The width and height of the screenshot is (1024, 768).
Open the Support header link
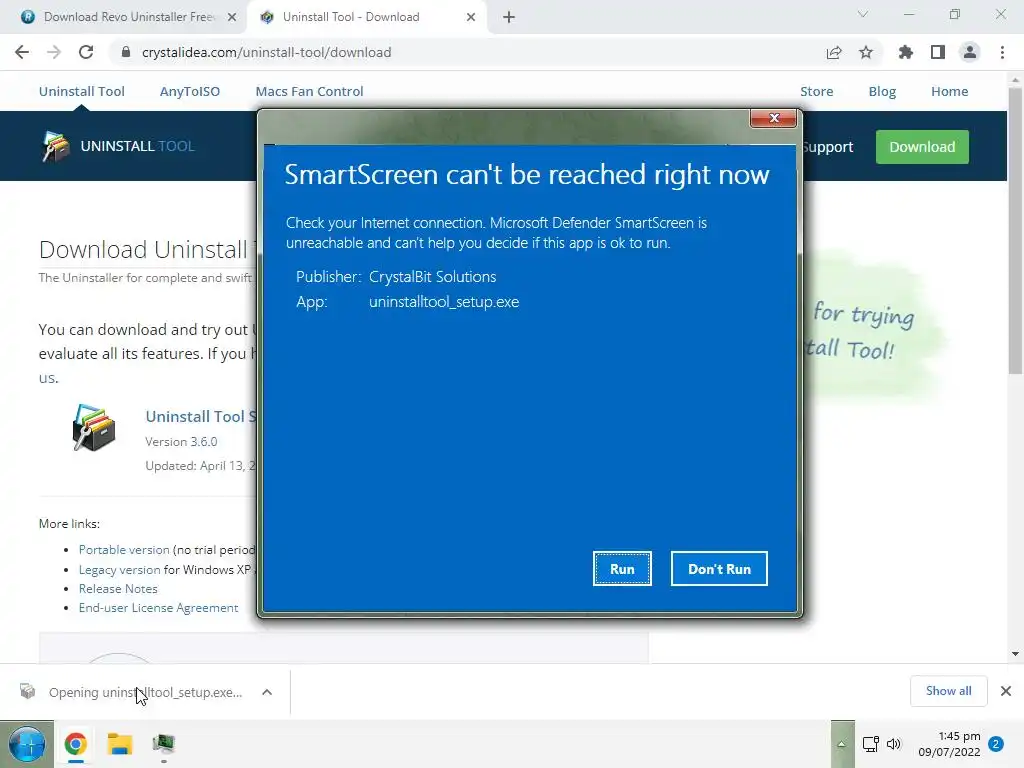point(828,147)
